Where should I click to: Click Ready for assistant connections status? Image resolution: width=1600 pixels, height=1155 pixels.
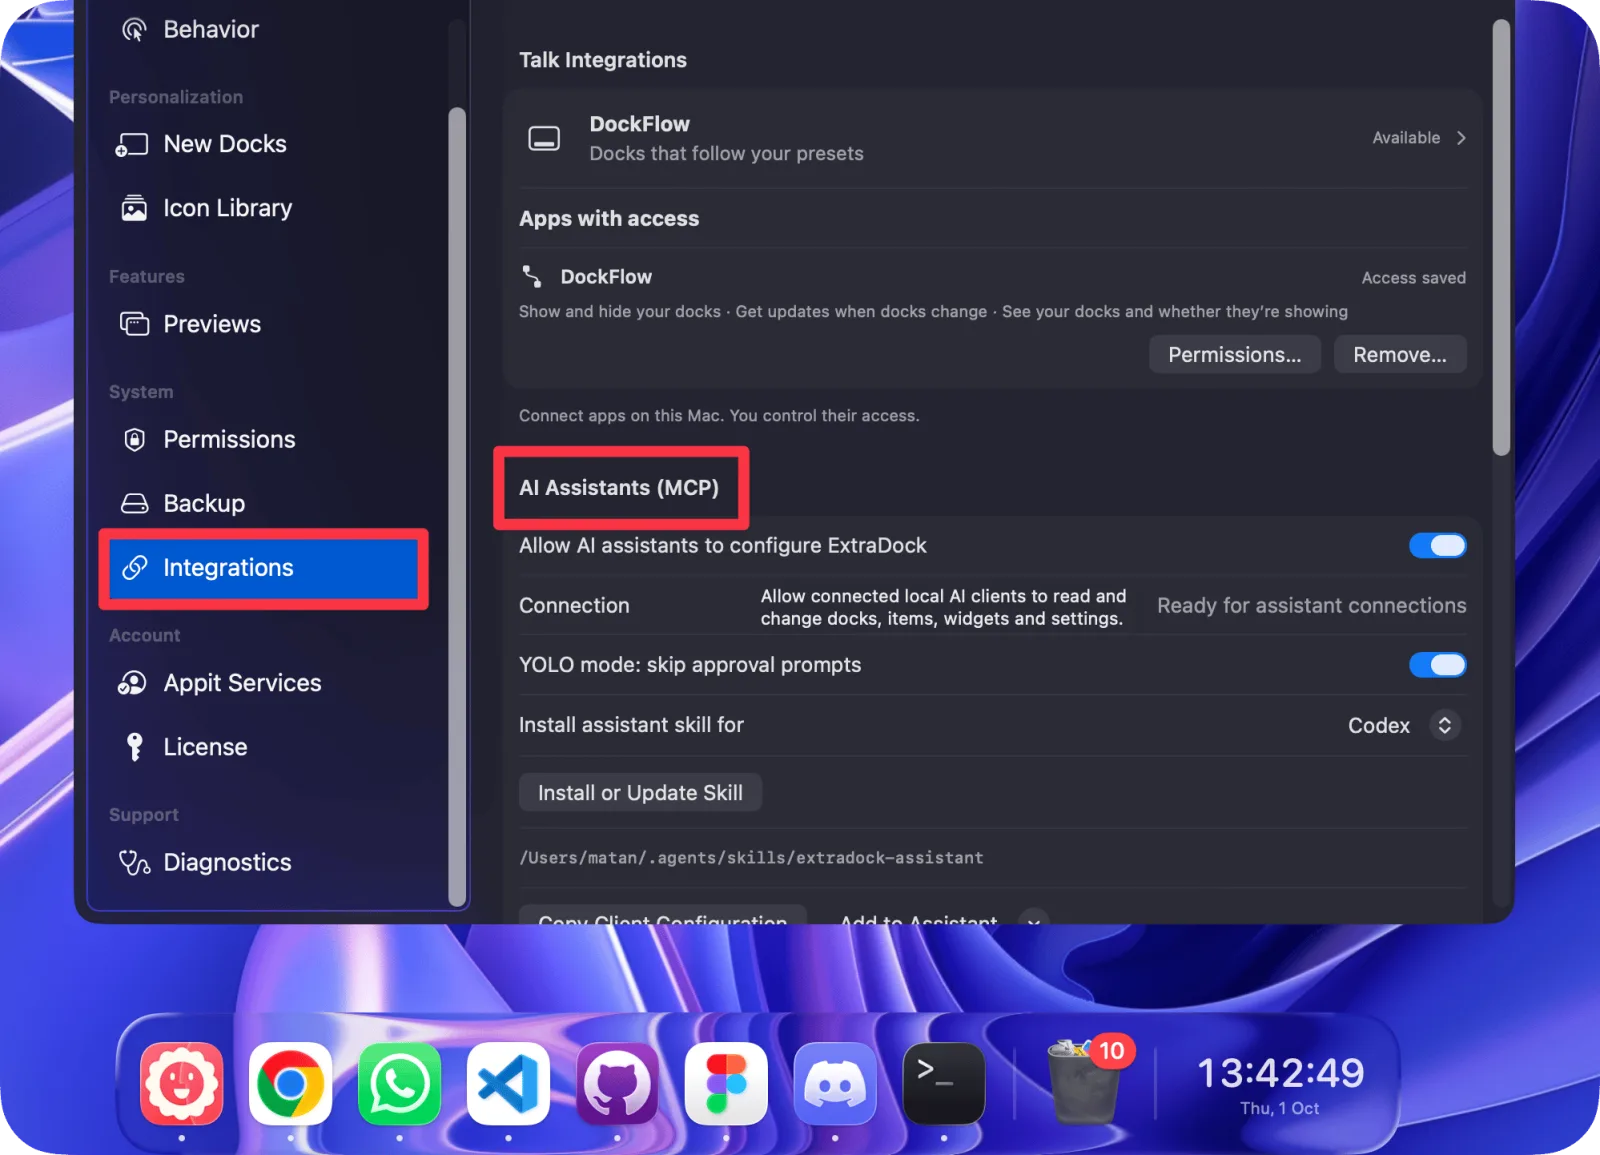coord(1312,606)
